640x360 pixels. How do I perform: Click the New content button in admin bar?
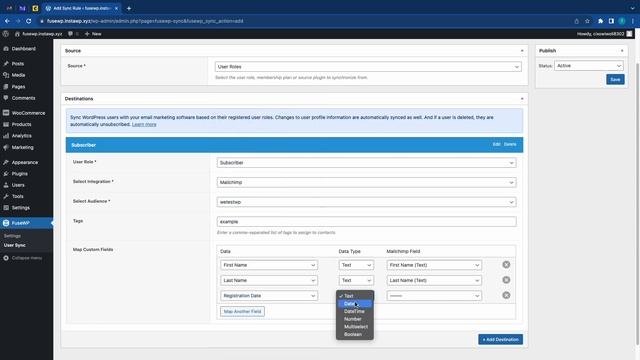[x=93, y=34]
